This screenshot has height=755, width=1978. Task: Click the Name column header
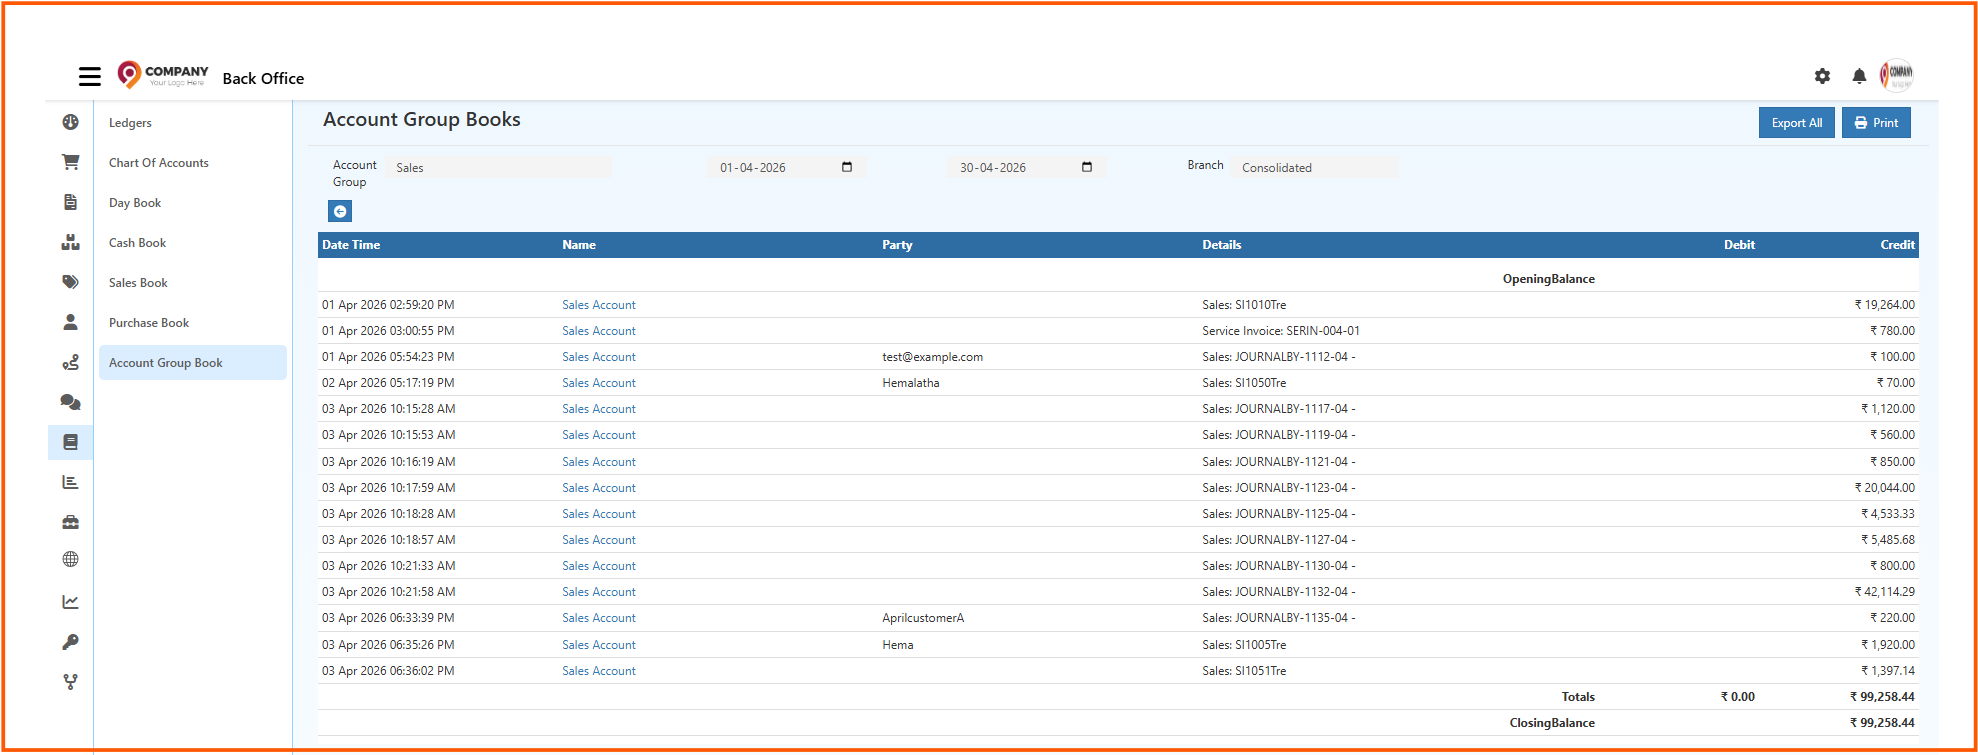[579, 245]
